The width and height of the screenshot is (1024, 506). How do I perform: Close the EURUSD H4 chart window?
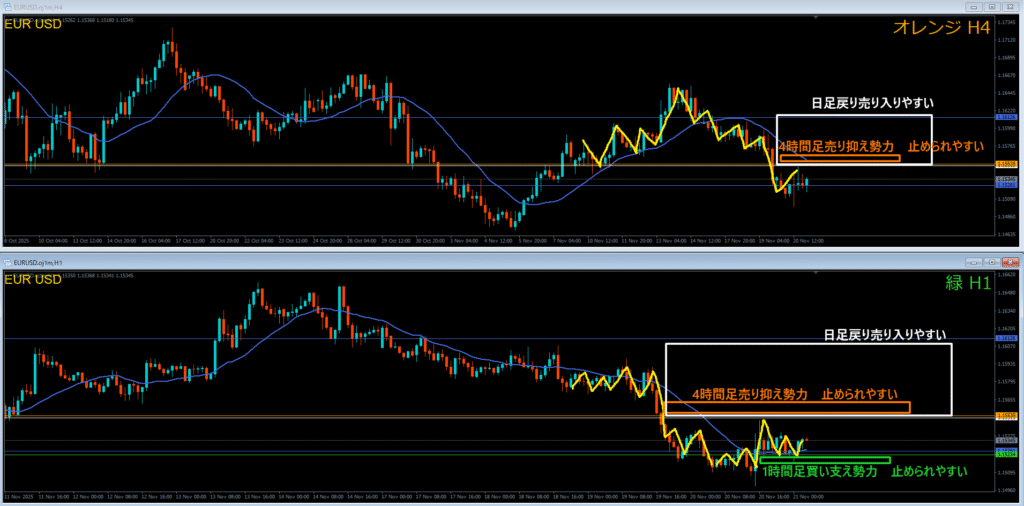pyautogui.click(x=1009, y=7)
